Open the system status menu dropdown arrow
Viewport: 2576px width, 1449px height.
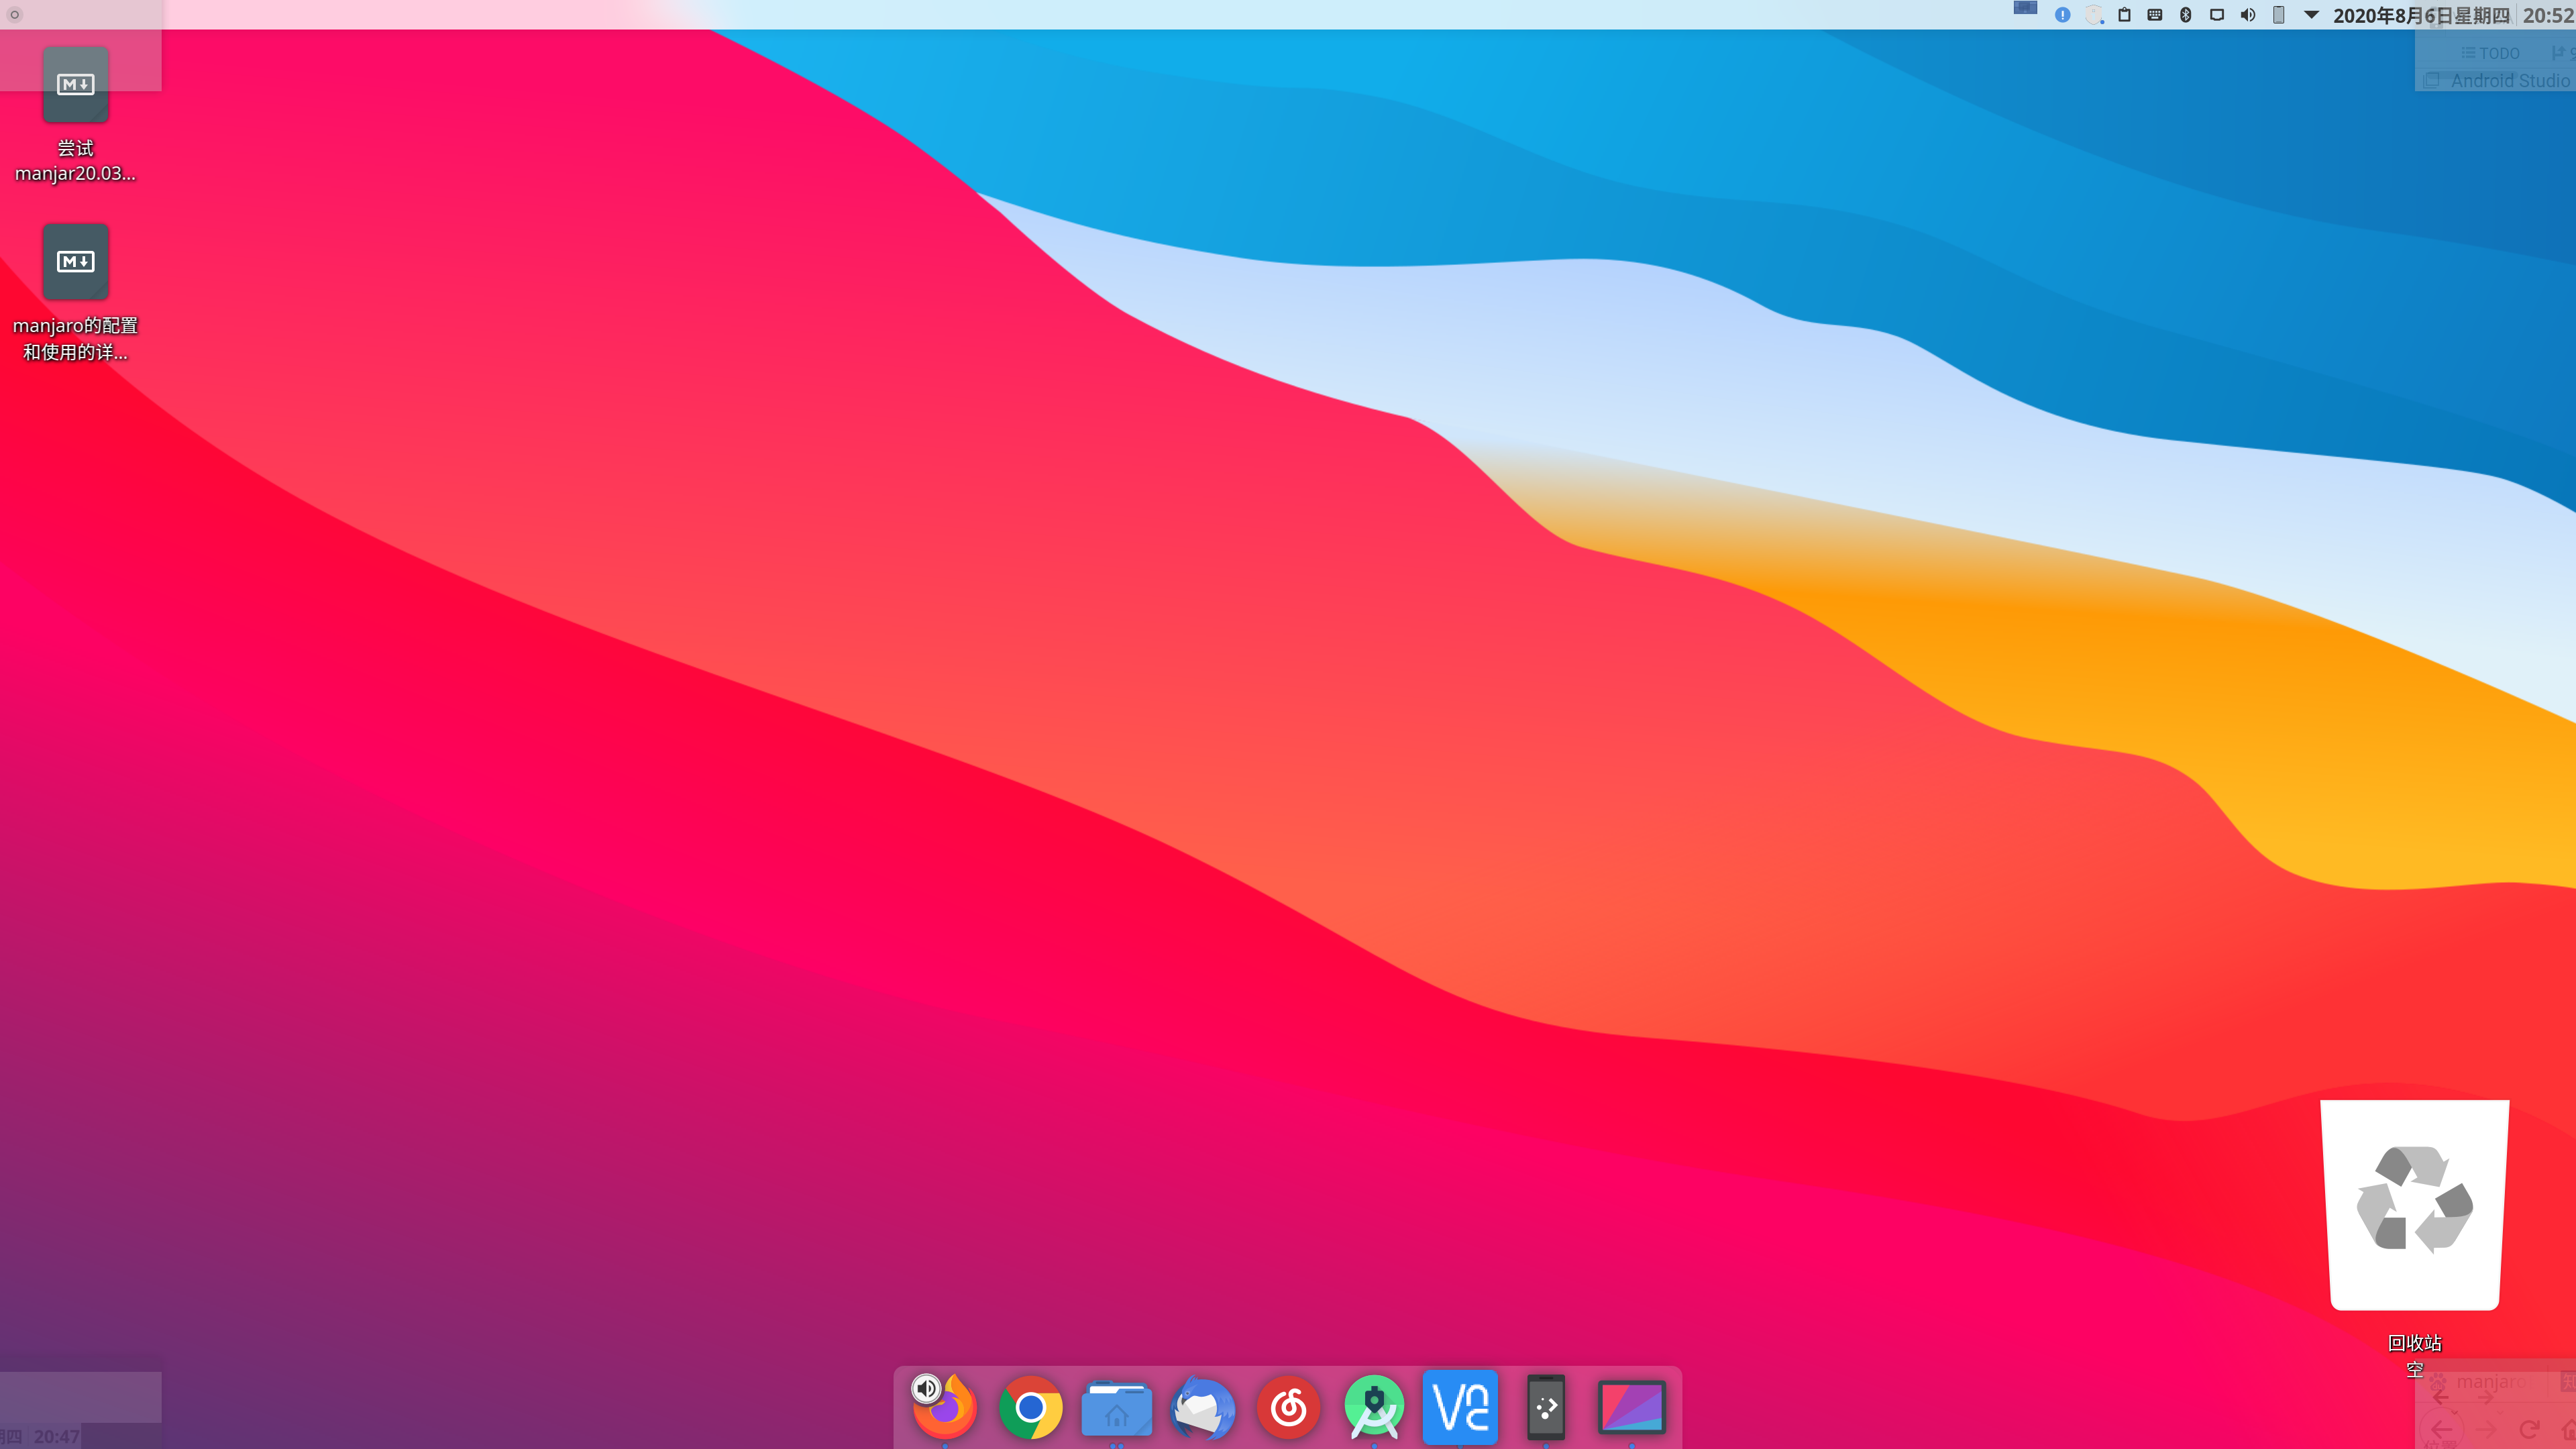coord(2311,14)
